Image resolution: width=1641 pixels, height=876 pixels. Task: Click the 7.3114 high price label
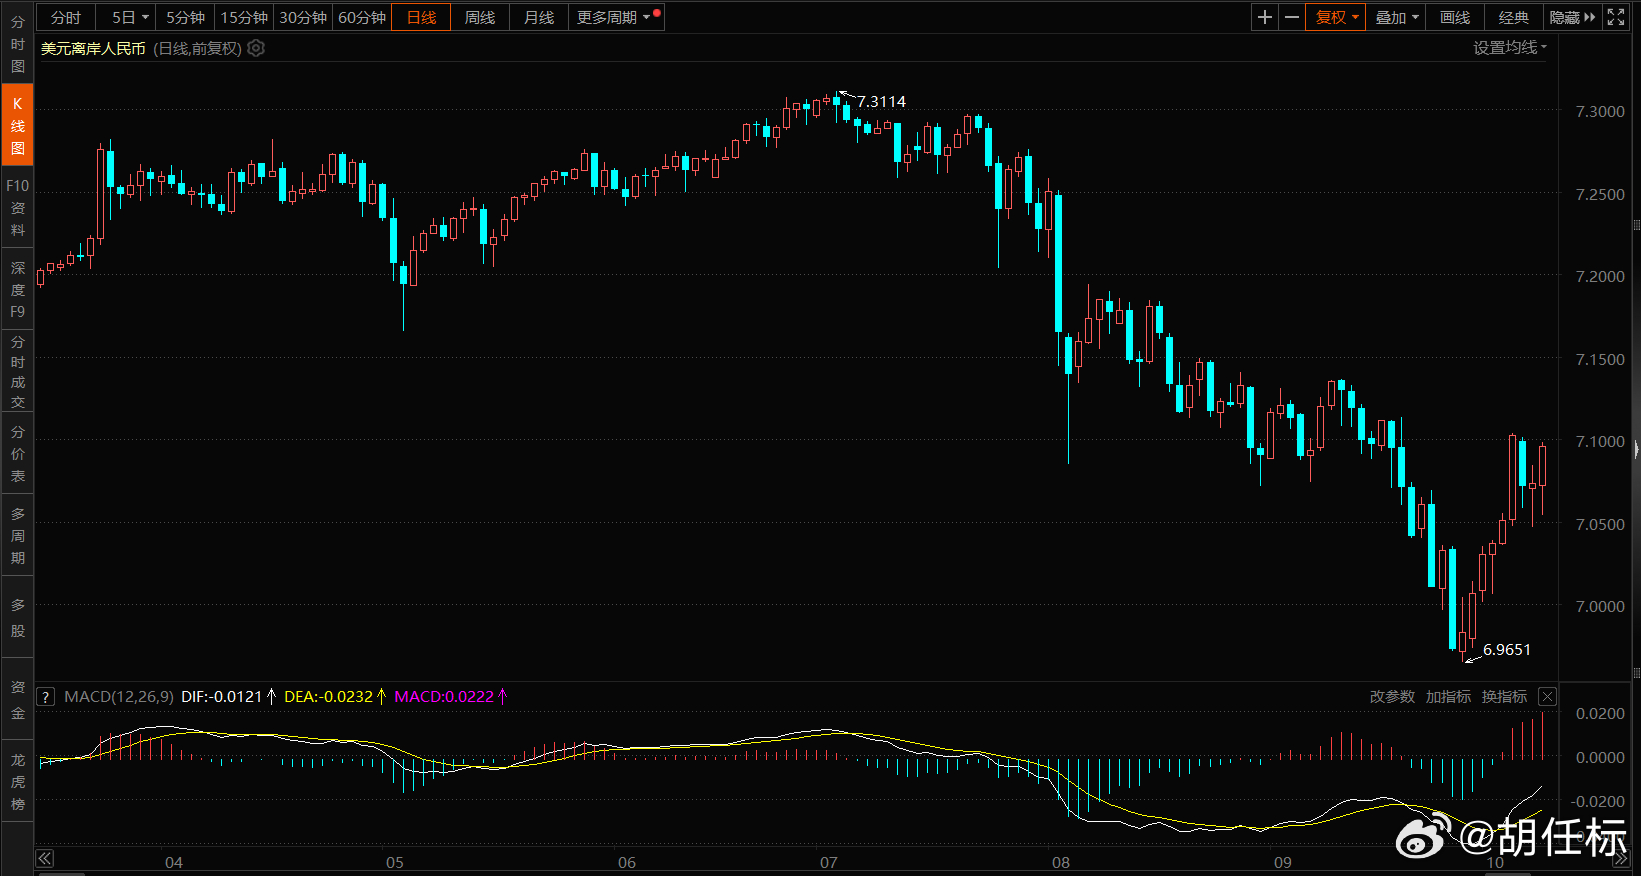point(881,102)
